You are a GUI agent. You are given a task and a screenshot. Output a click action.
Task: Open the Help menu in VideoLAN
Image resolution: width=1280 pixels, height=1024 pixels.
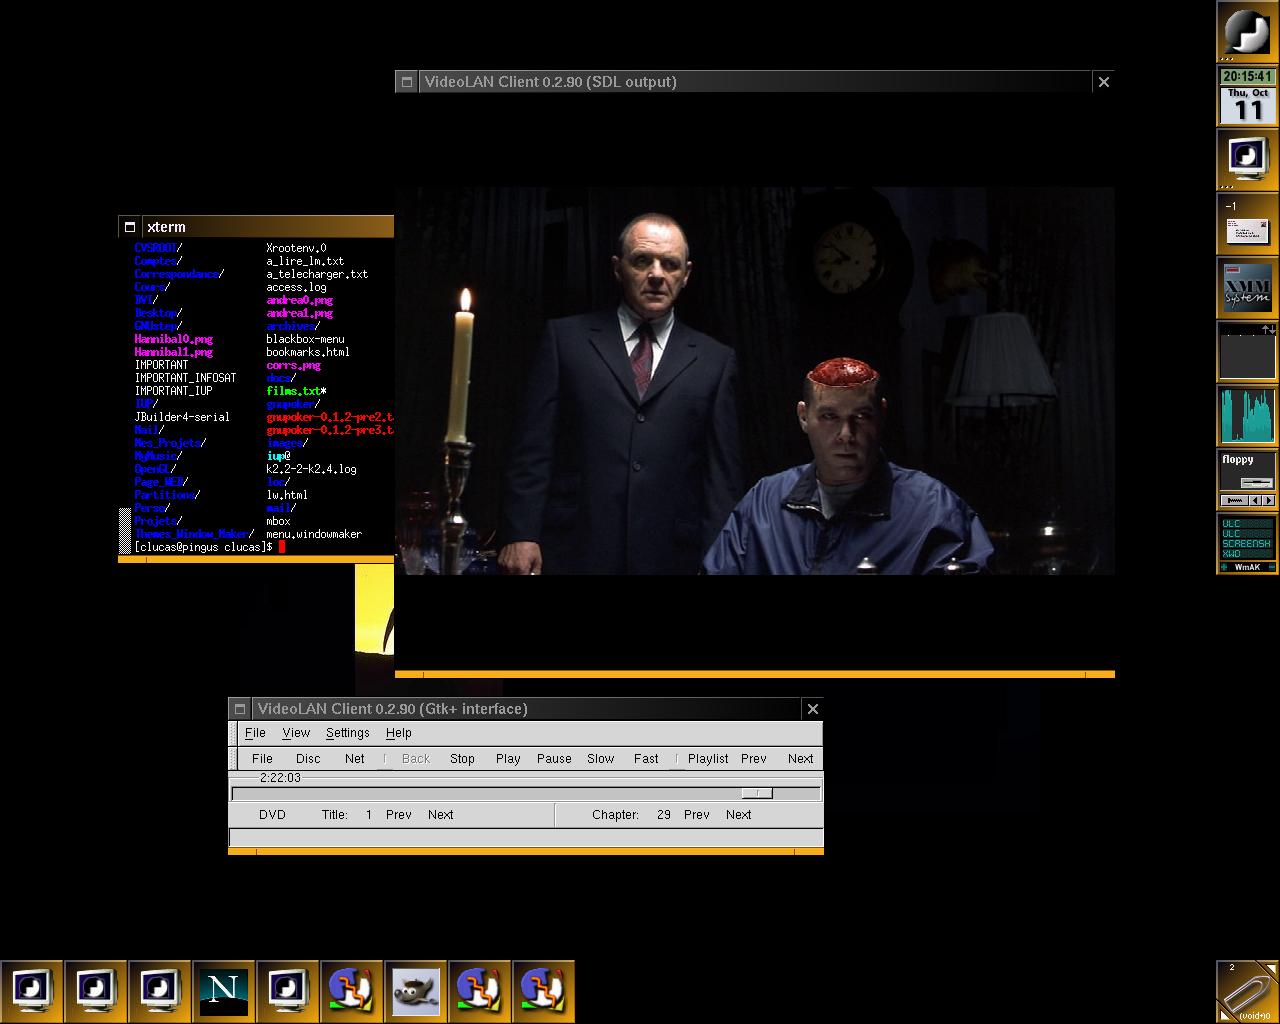click(398, 733)
